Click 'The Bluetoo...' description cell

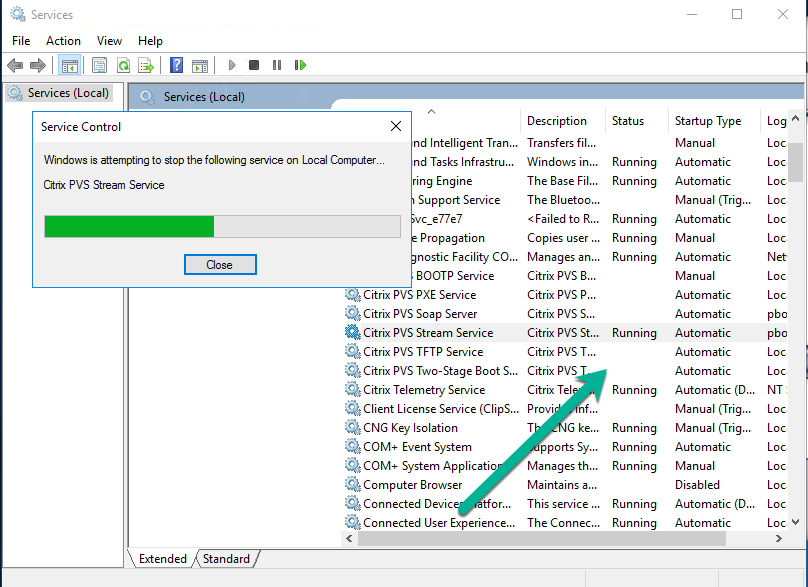[563, 199]
